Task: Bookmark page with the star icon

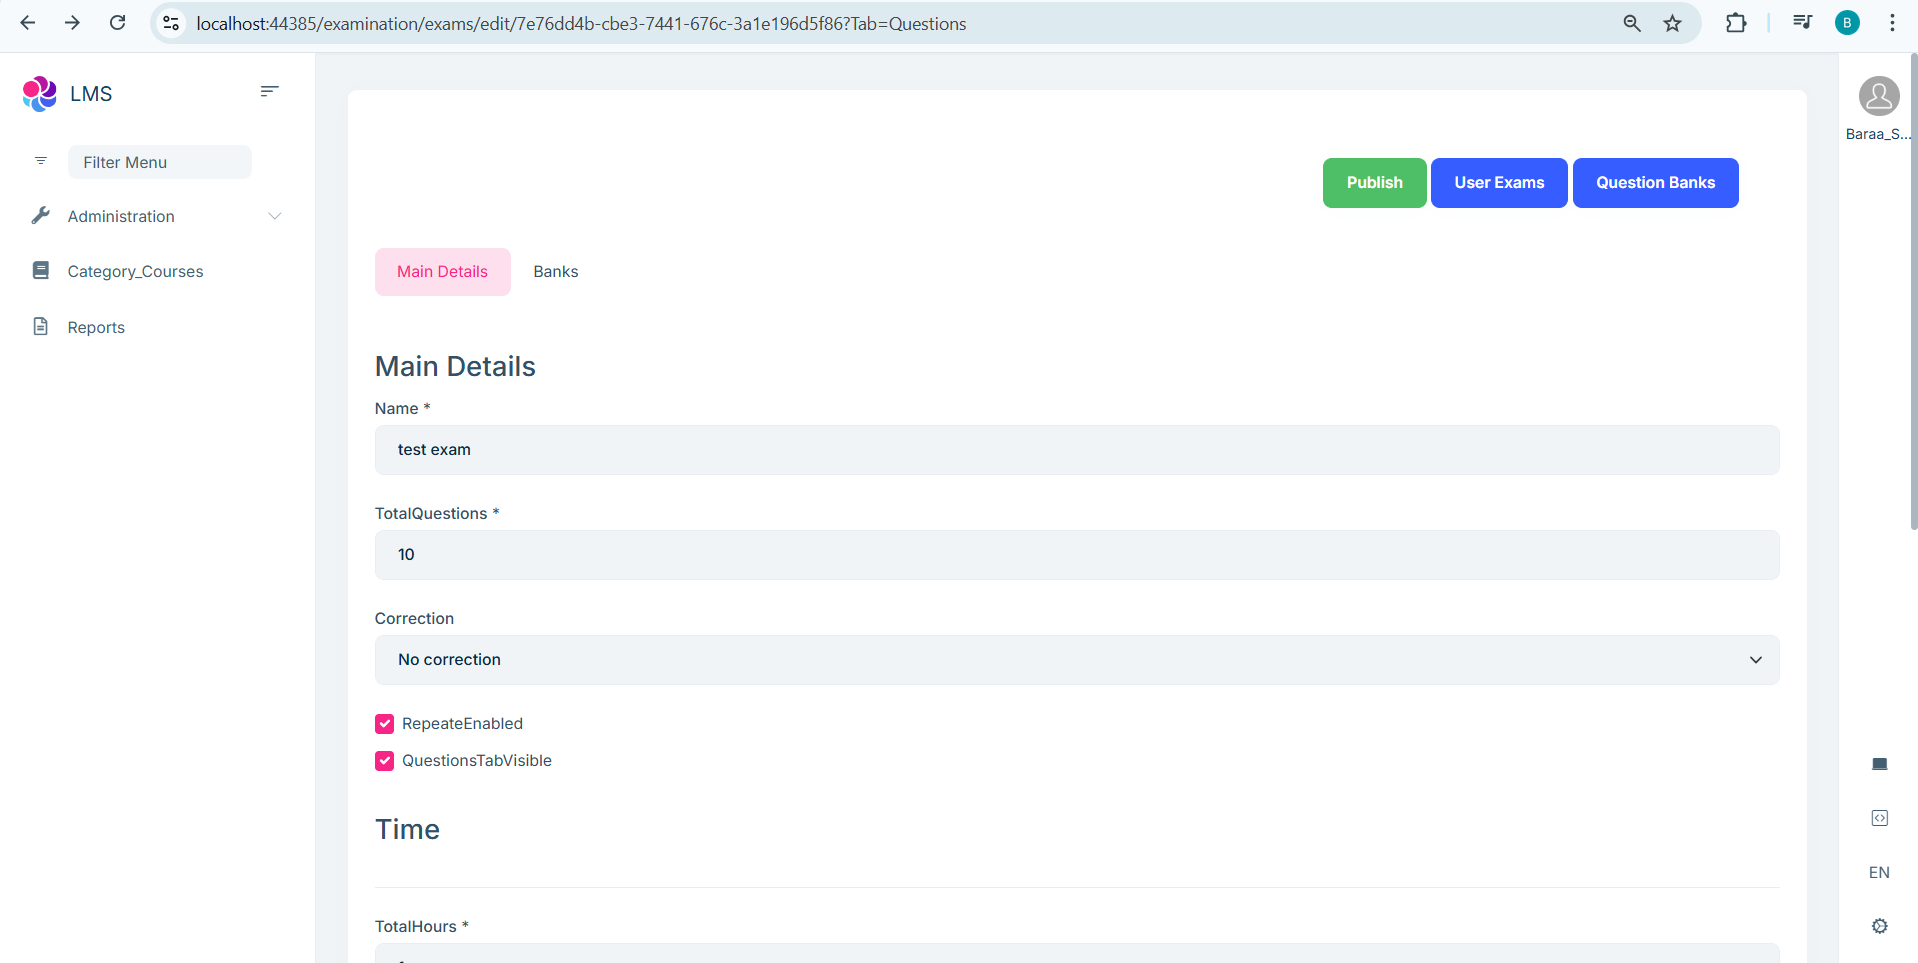Action: pyautogui.click(x=1672, y=23)
